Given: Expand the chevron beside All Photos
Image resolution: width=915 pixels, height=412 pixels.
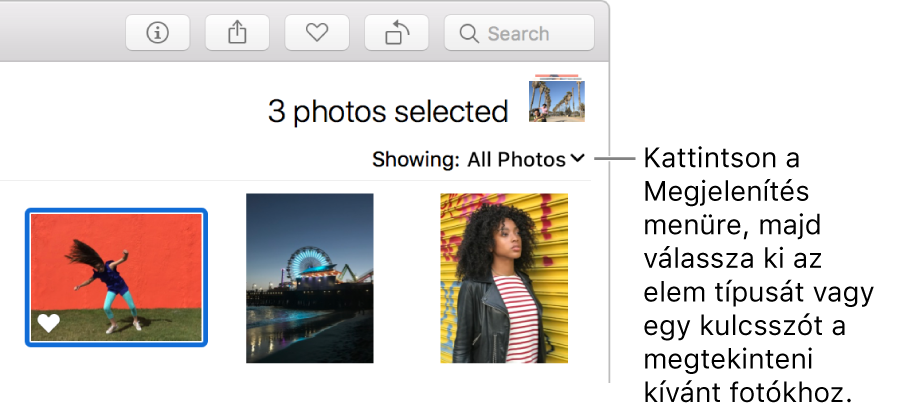Looking at the screenshot, I should click(x=578, y=158).
